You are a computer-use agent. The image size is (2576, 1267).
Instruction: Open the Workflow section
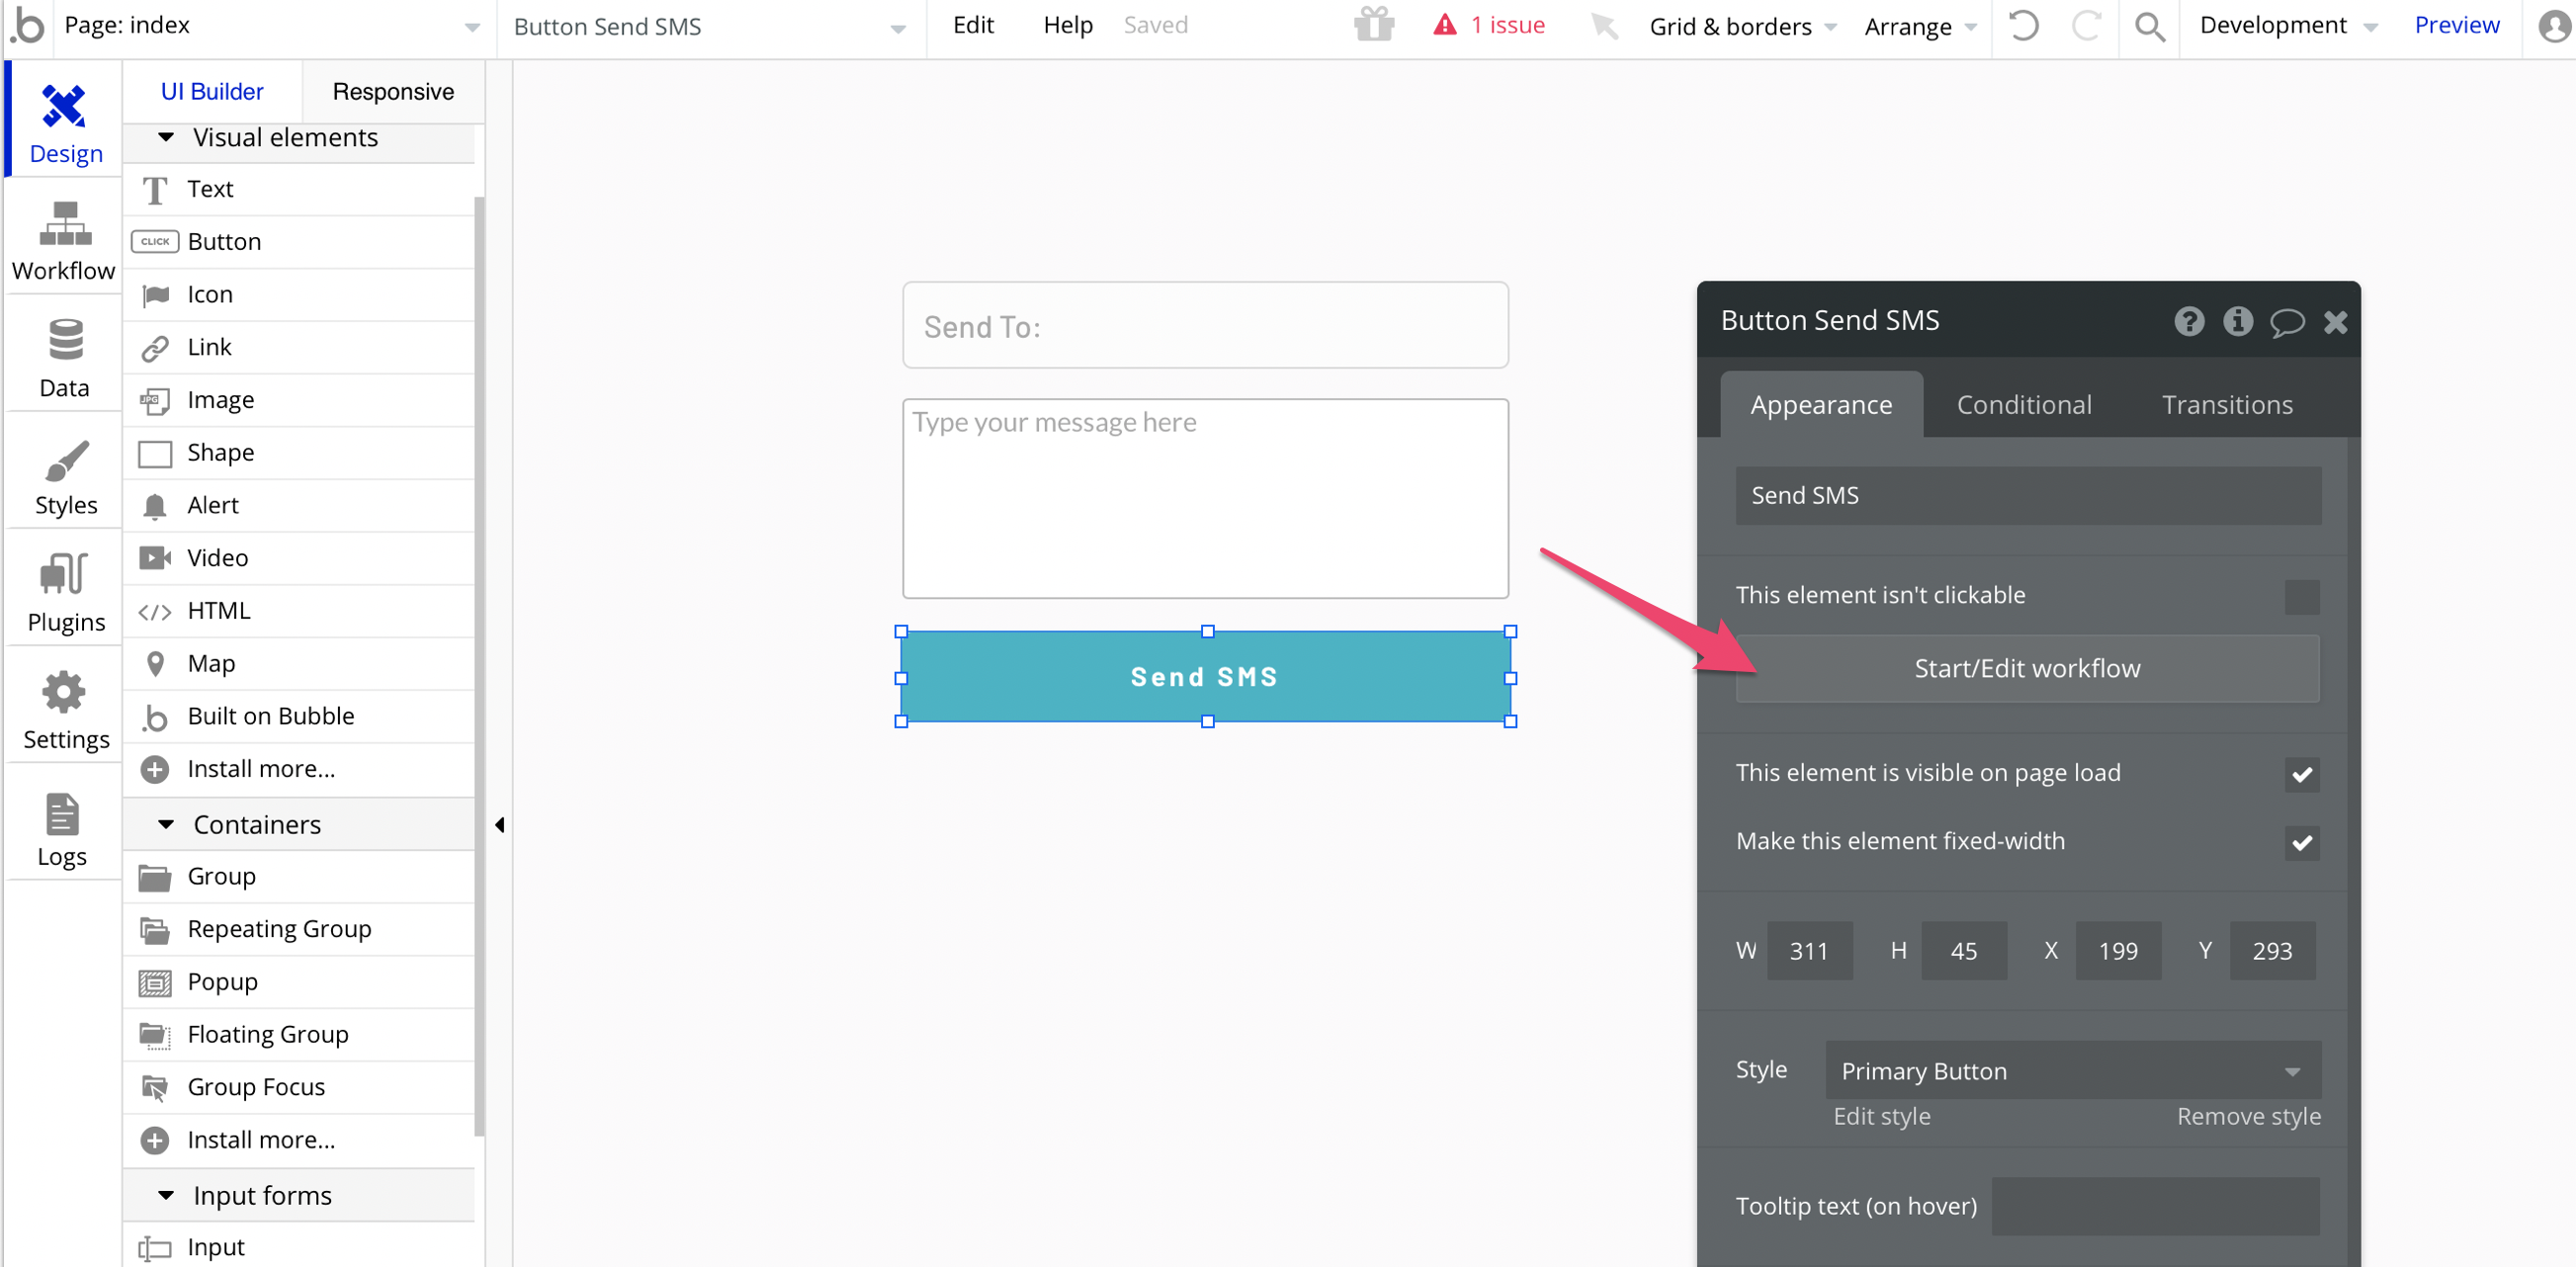tap(64, 241)
